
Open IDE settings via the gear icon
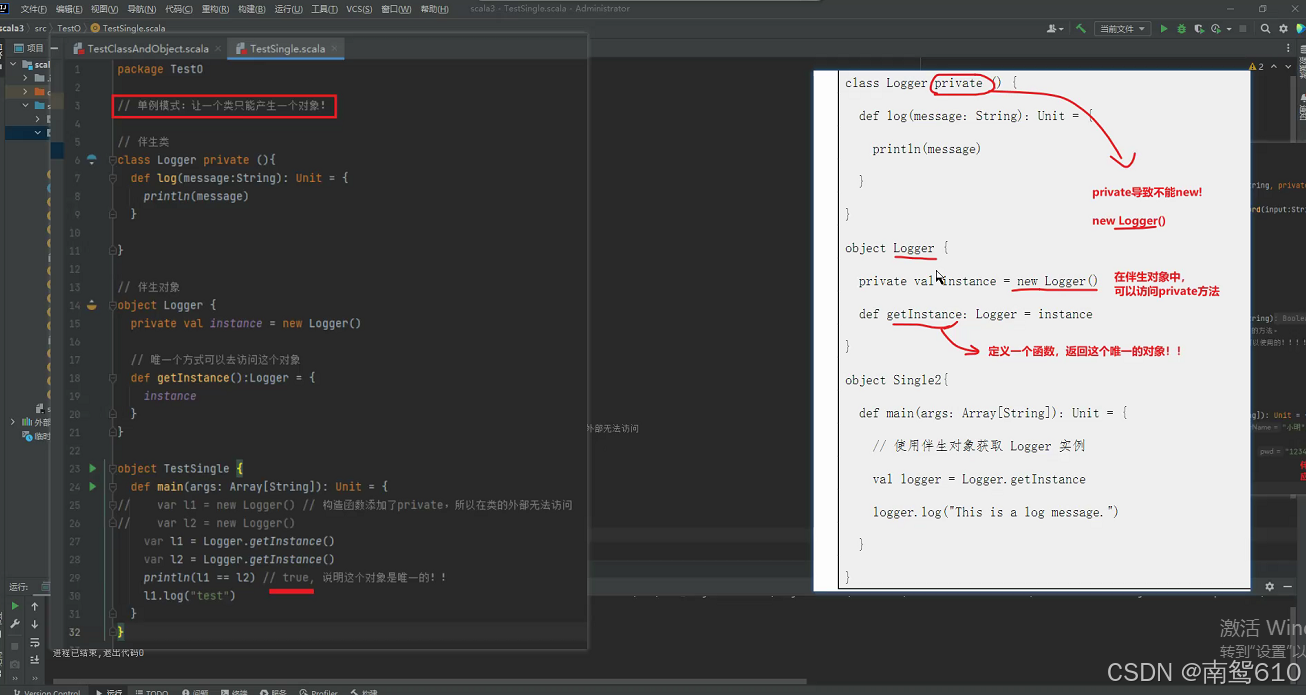pos(1283,29)
